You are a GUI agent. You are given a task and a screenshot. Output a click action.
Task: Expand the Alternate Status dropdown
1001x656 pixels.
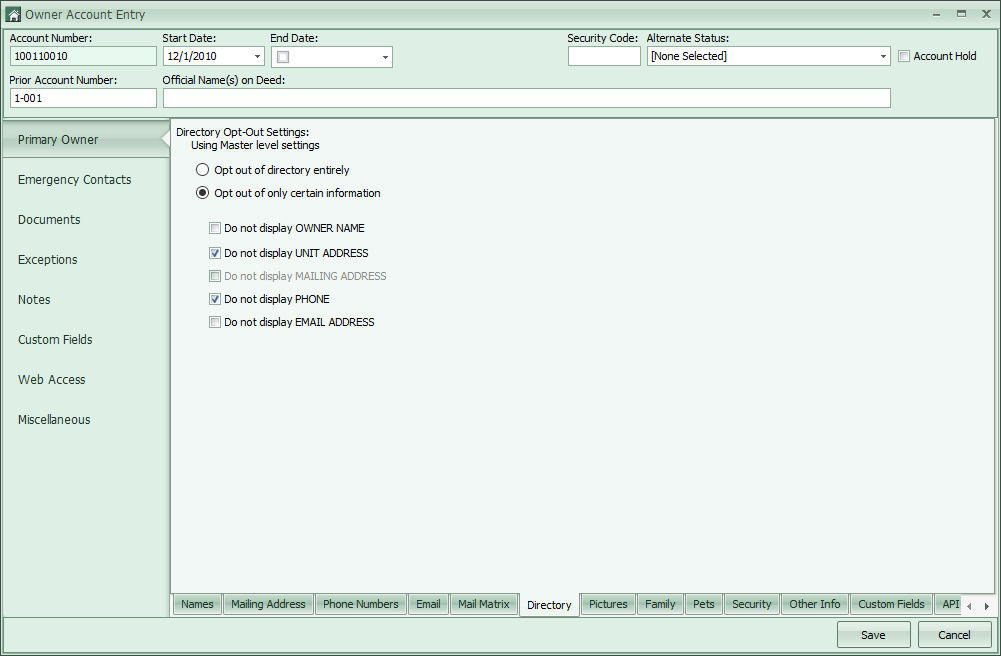[883, 56]
